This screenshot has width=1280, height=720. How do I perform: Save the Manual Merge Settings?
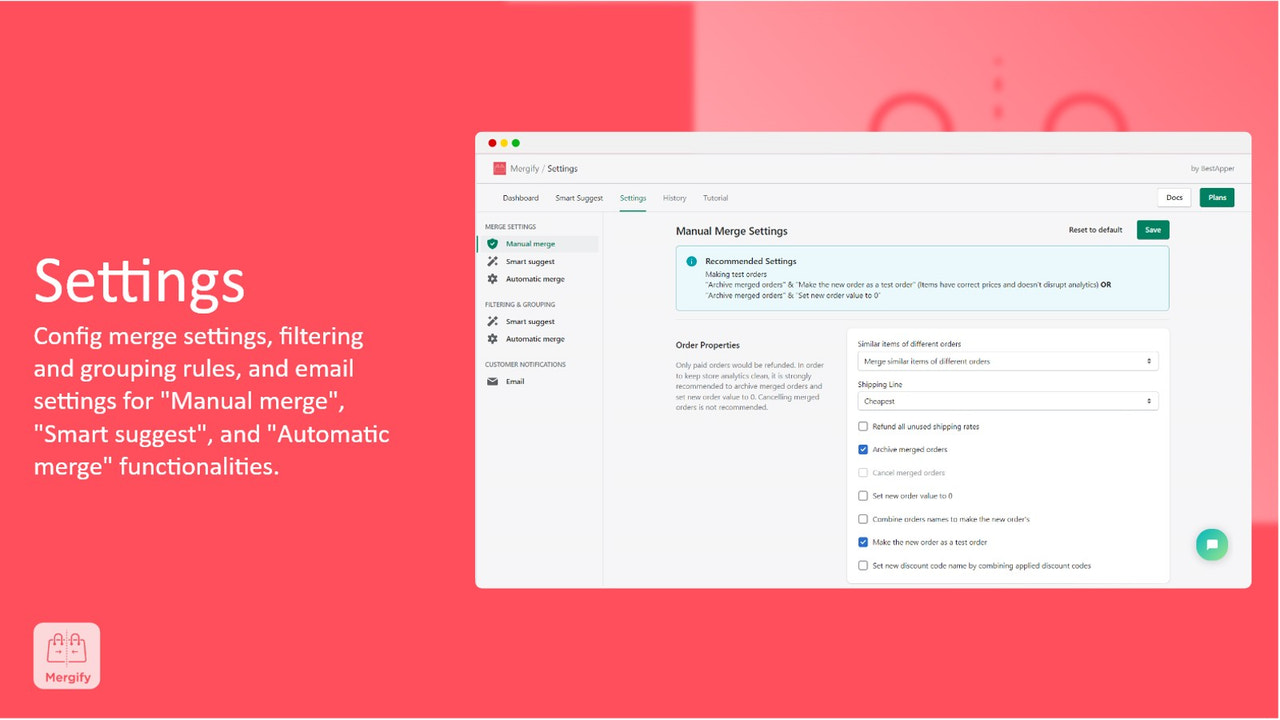(x=1152, y=229)
